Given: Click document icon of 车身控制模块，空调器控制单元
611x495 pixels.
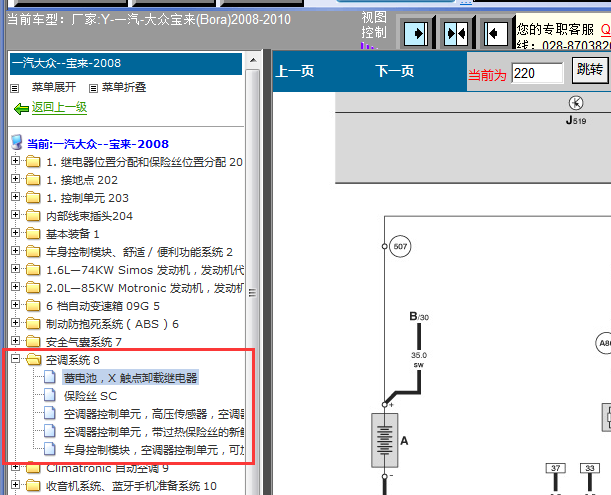Looking at the screenshot, I should pos(49,449).
